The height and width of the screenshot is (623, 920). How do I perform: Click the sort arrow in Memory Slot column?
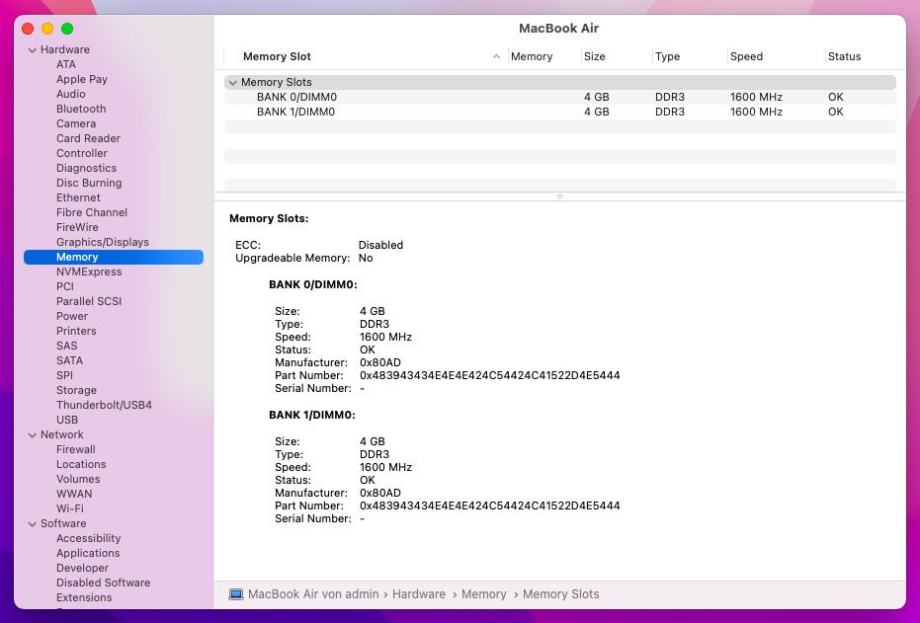498,57
